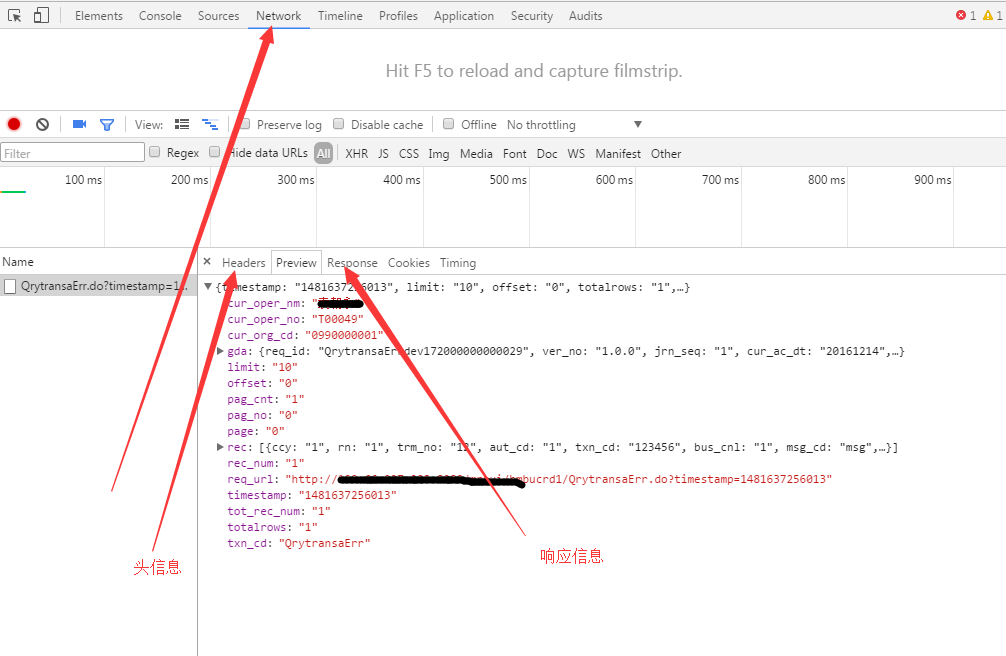Click the totalrows "1" line
The height and width of the screenshot is (656, 1006).
[x=273, y=527]
